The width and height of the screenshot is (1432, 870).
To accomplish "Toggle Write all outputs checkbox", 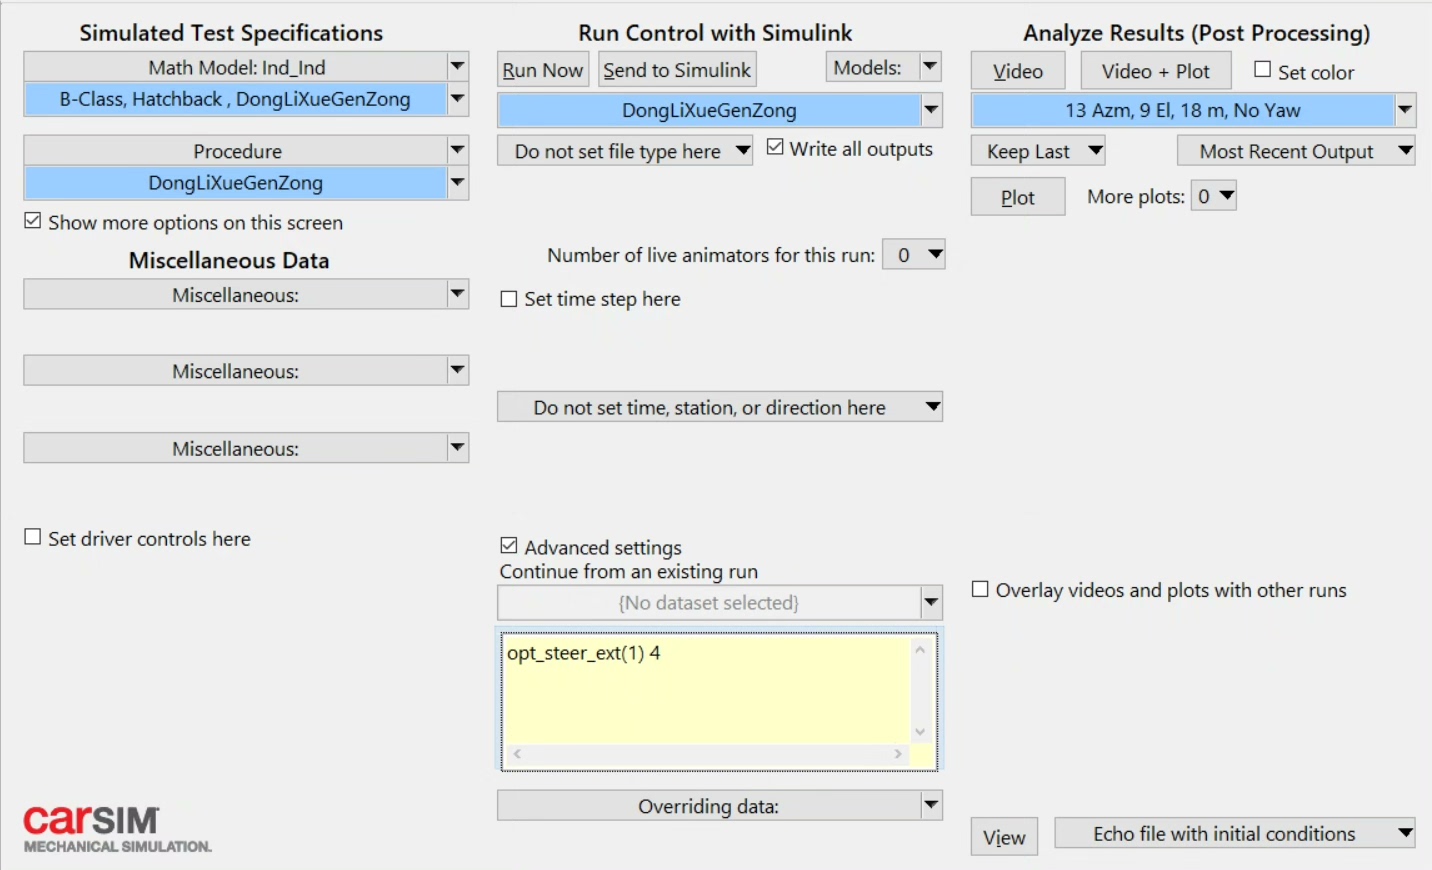I will pos(775,147).
